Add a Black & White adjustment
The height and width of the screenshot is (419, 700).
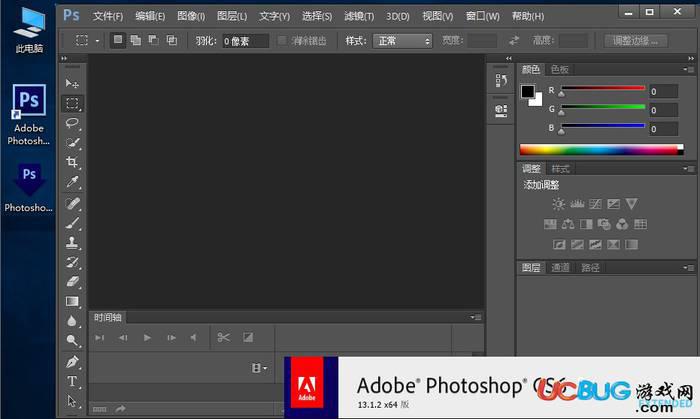click(586, 224)
